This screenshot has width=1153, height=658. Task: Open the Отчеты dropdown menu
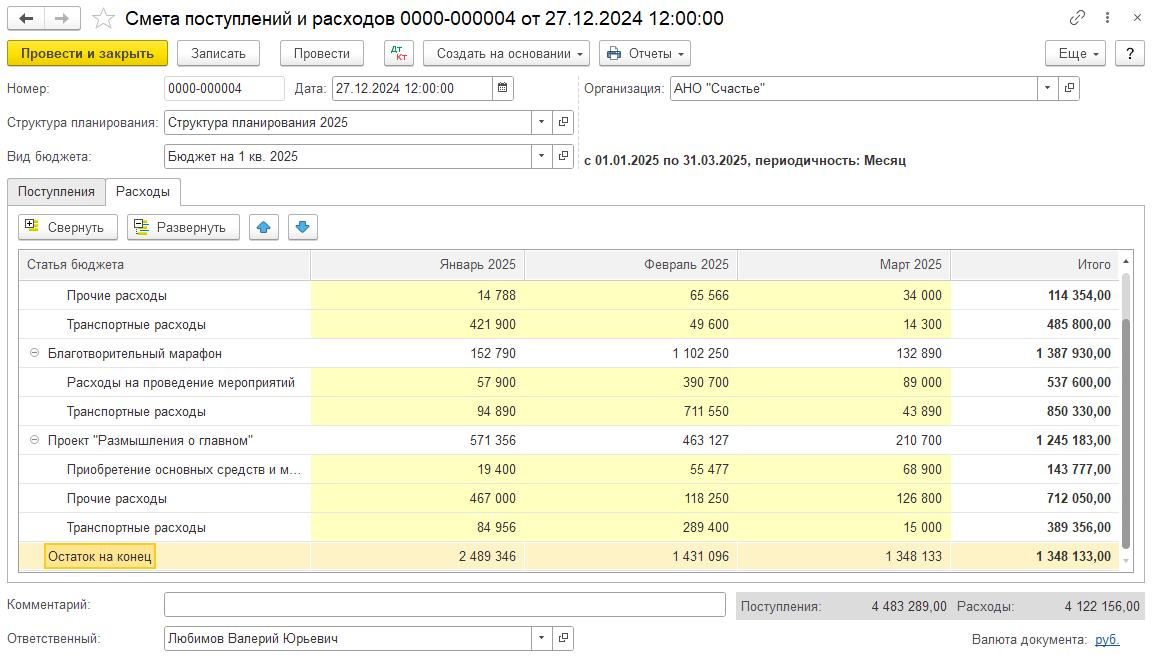pos(645,54)
